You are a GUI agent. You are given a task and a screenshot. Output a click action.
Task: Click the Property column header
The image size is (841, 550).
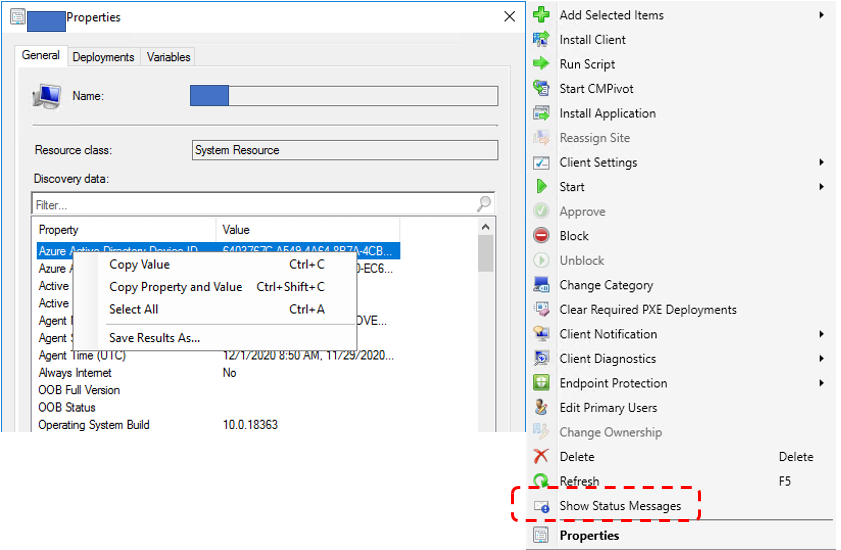pos(126,230)
